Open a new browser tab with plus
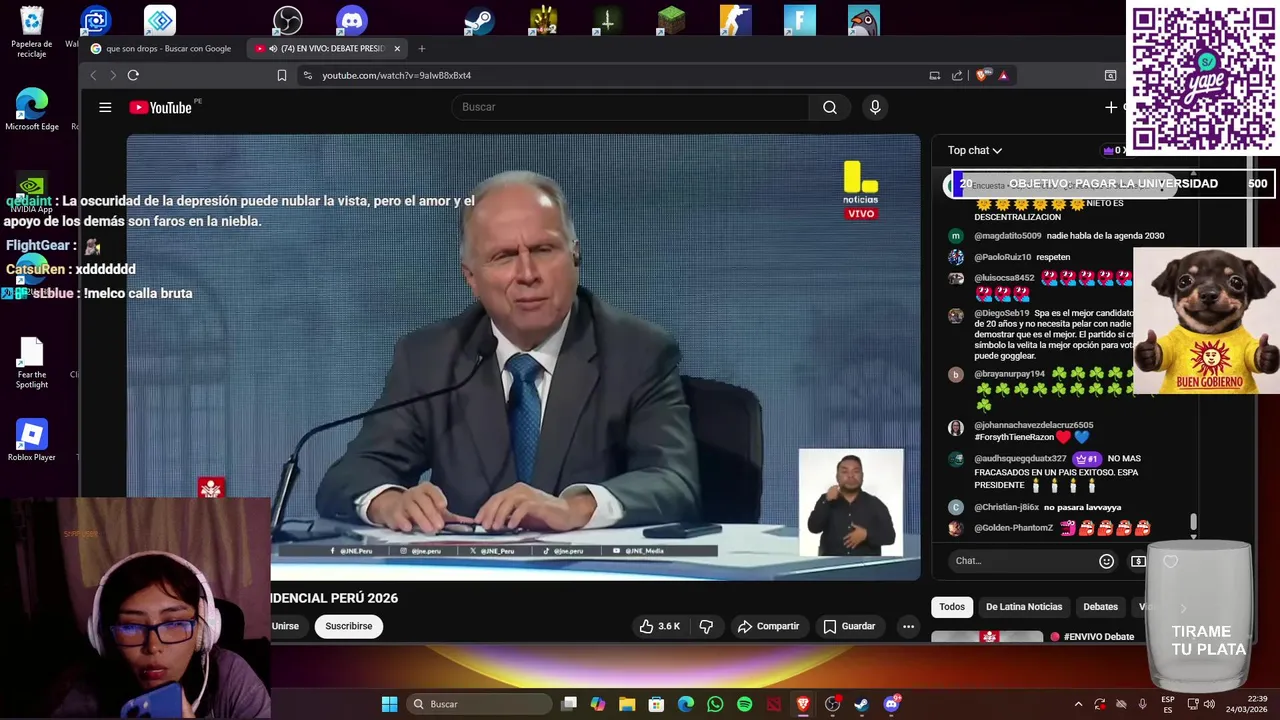This screenshot has width=1280, height=720. pos(422,48)
